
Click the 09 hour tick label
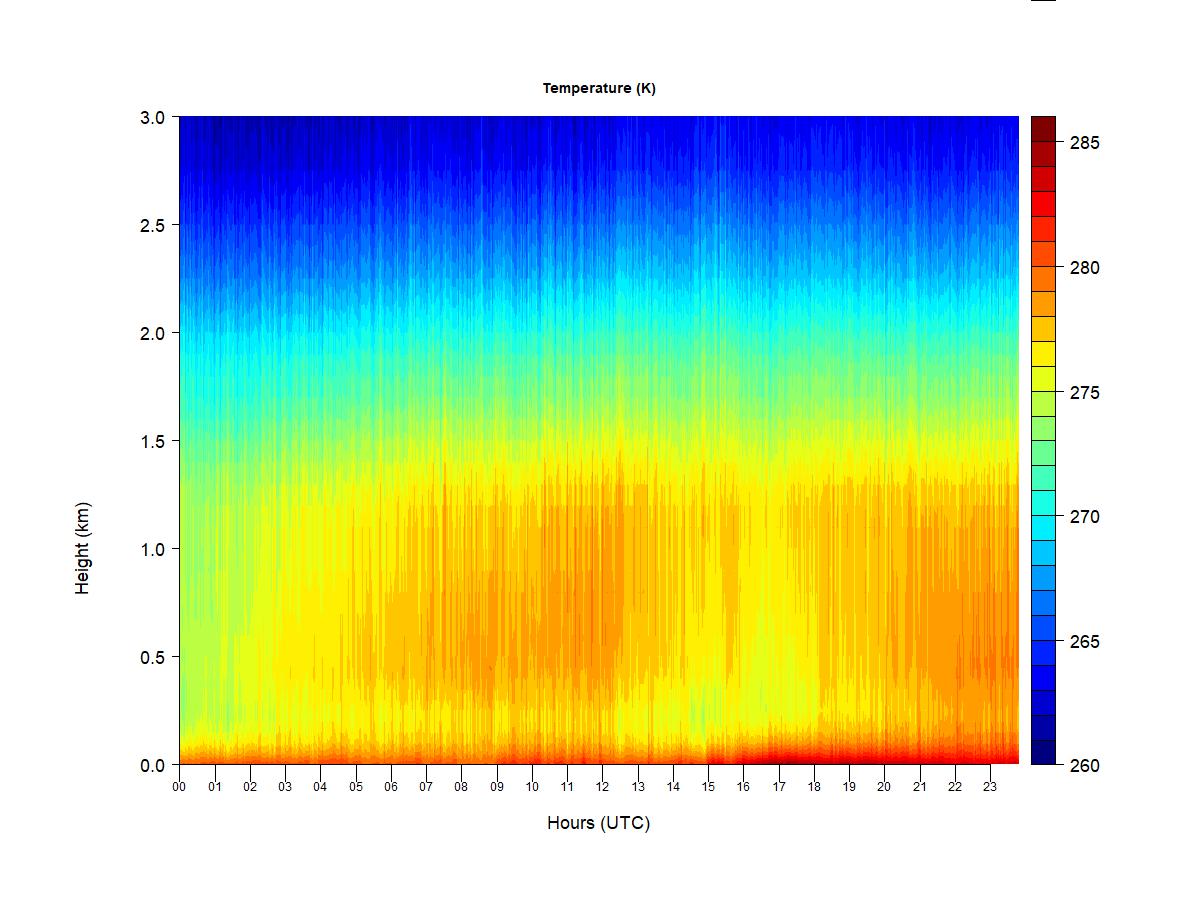click(x=496, y=787)
